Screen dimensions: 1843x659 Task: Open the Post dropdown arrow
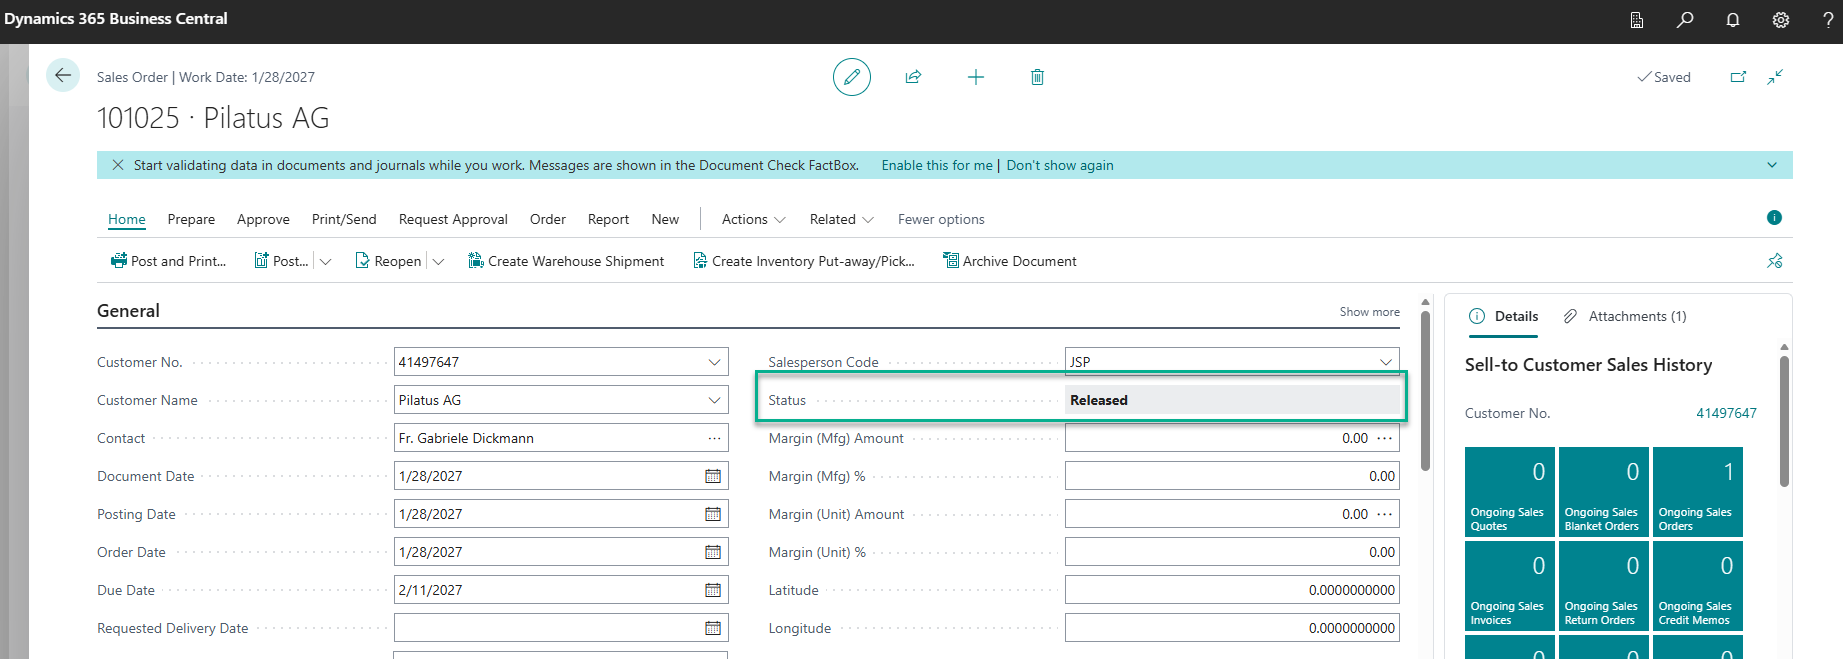pyautogui.click(x=325, y=261)
